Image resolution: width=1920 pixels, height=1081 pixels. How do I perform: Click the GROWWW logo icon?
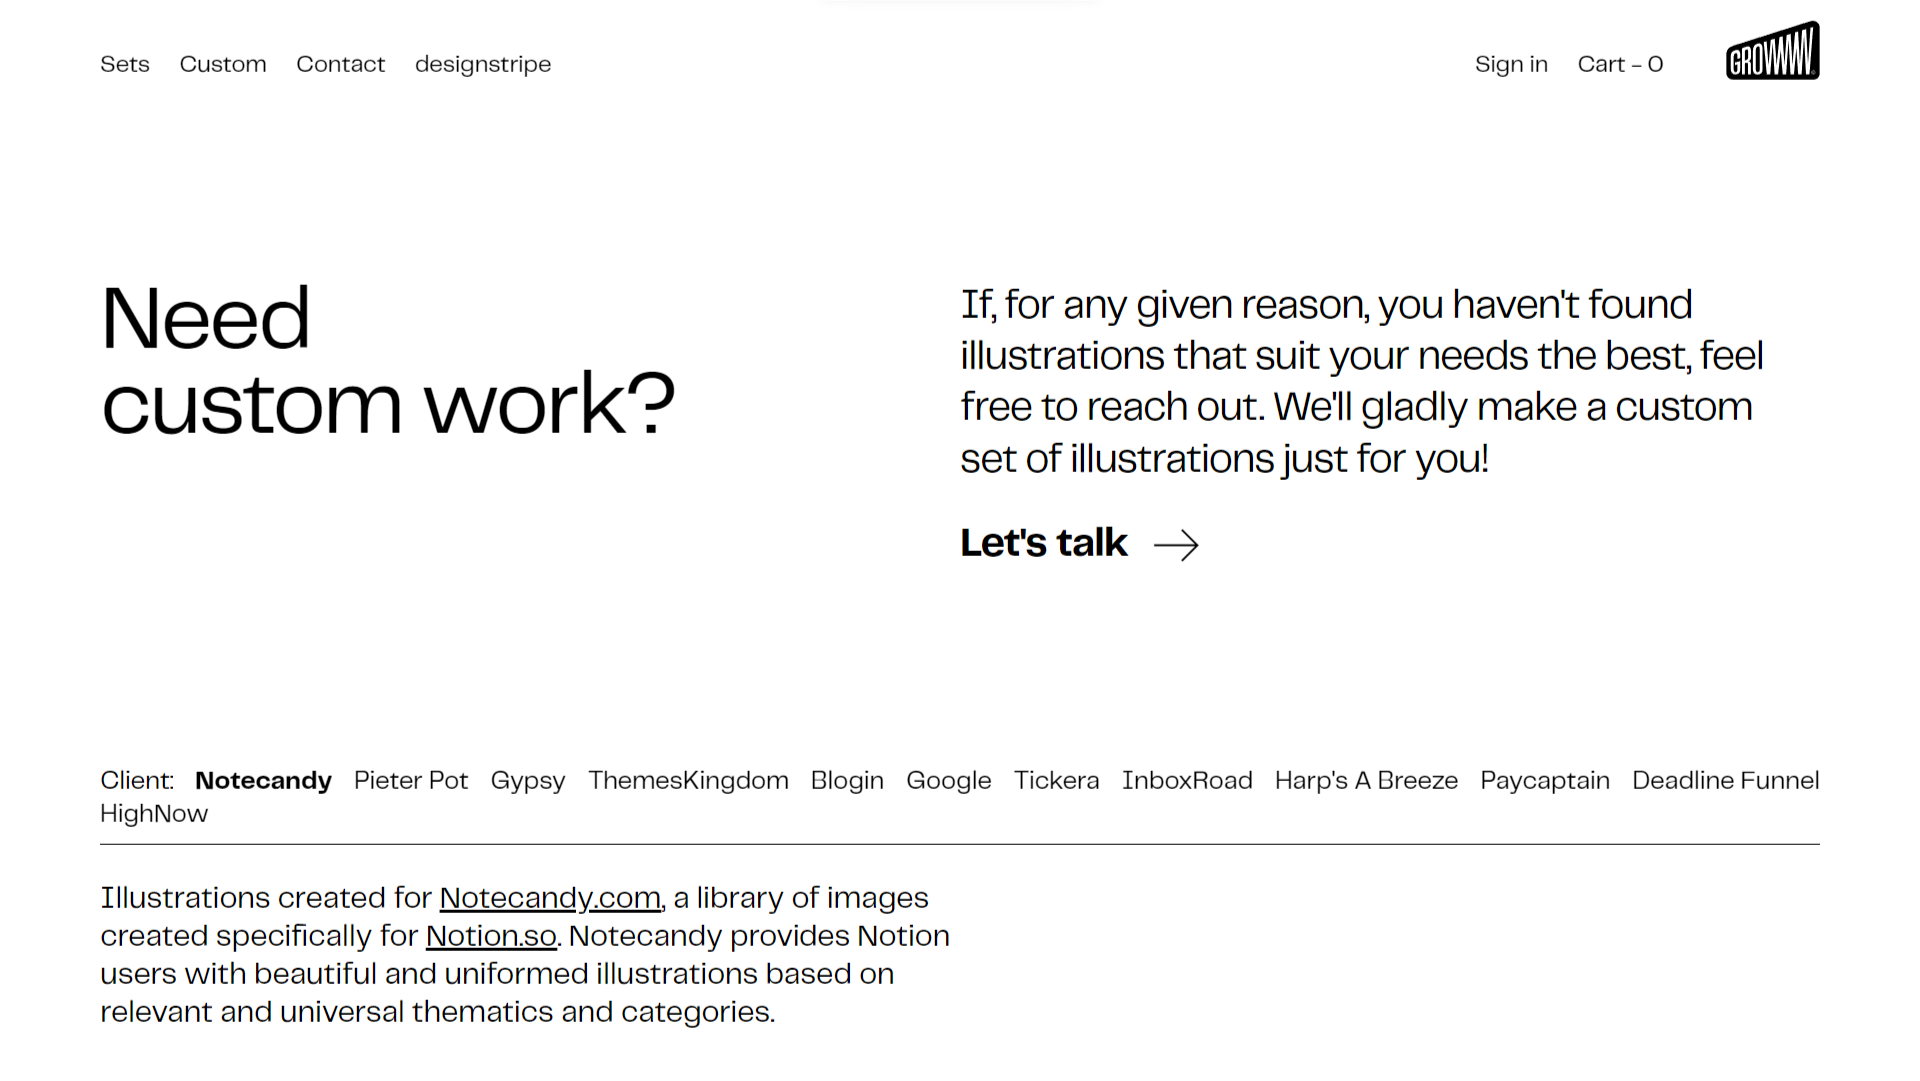tap(1772, 51)
